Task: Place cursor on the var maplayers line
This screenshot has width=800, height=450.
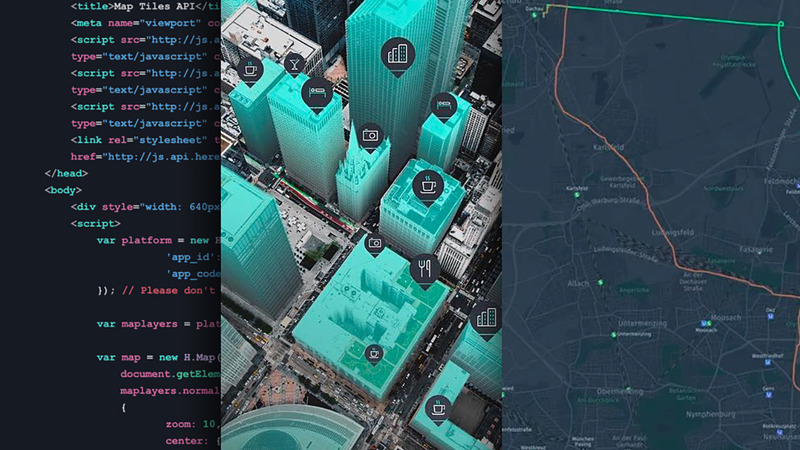Action: pos(150,323)
